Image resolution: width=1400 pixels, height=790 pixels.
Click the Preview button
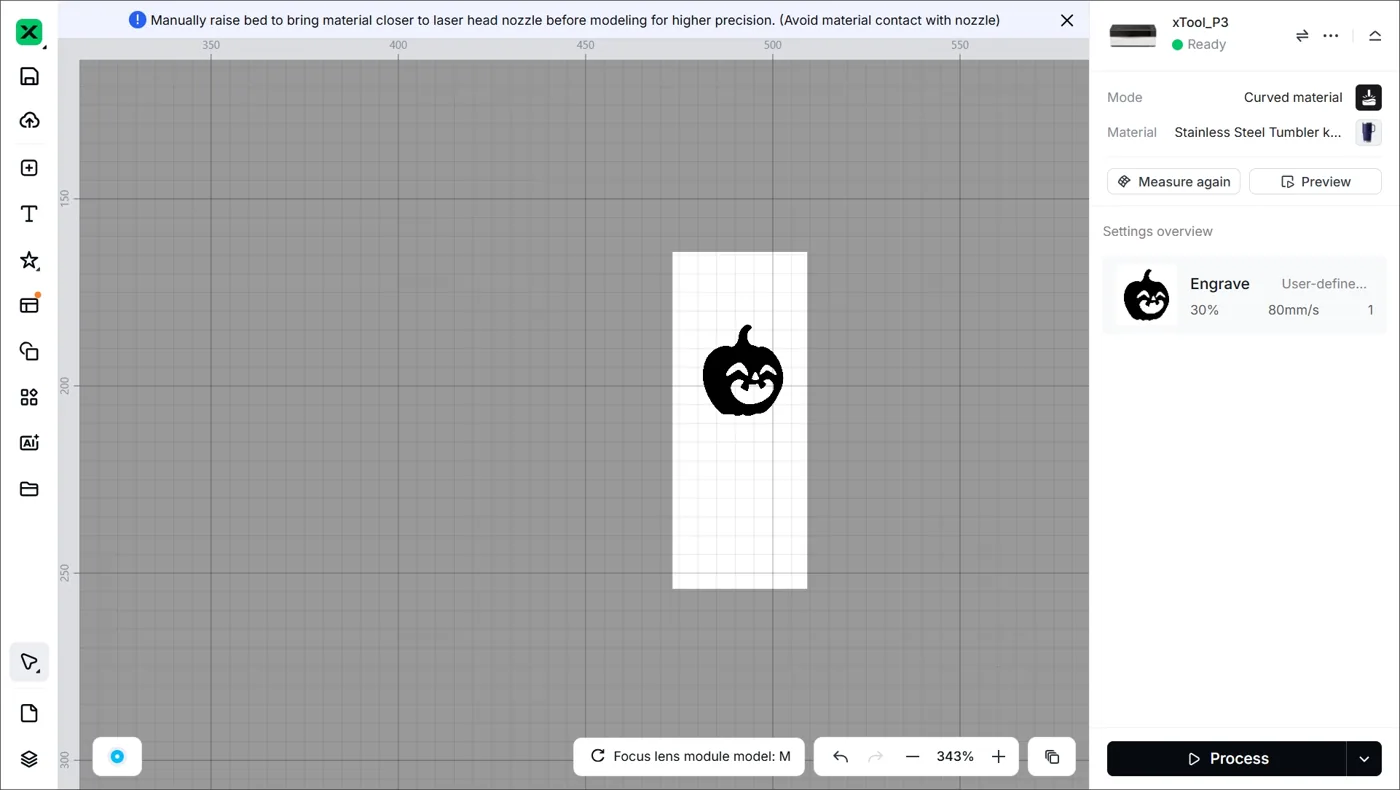pos(1315,181)
